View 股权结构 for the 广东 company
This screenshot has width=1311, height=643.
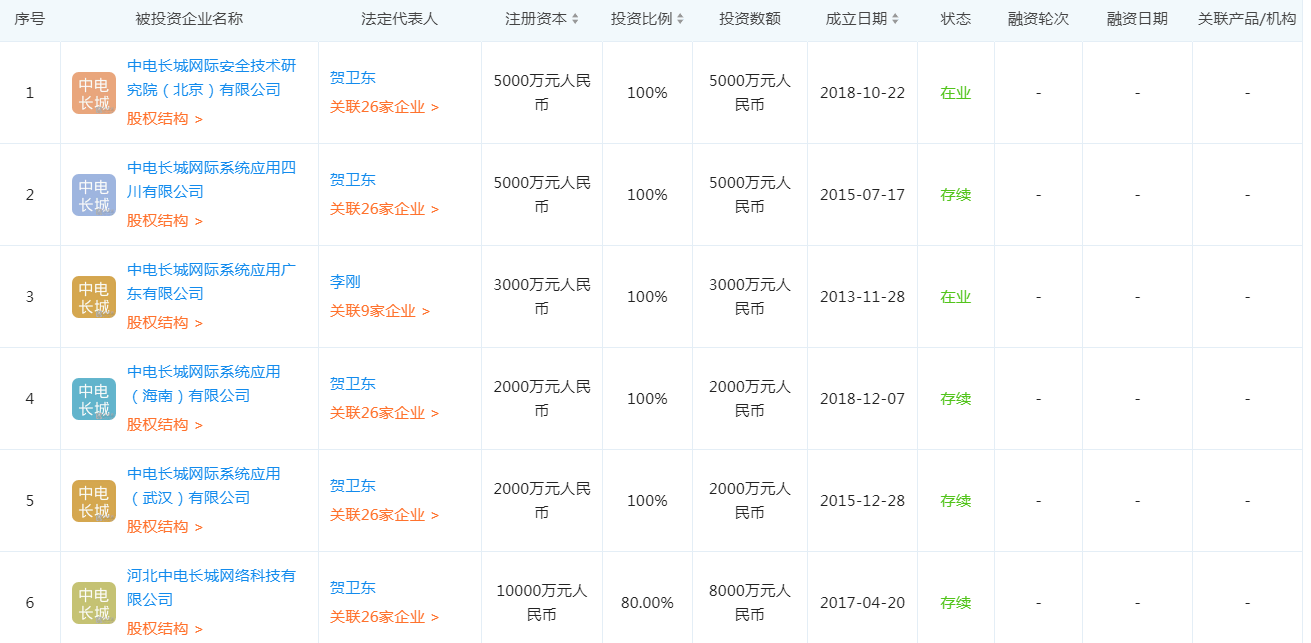[x=165, y=323]
